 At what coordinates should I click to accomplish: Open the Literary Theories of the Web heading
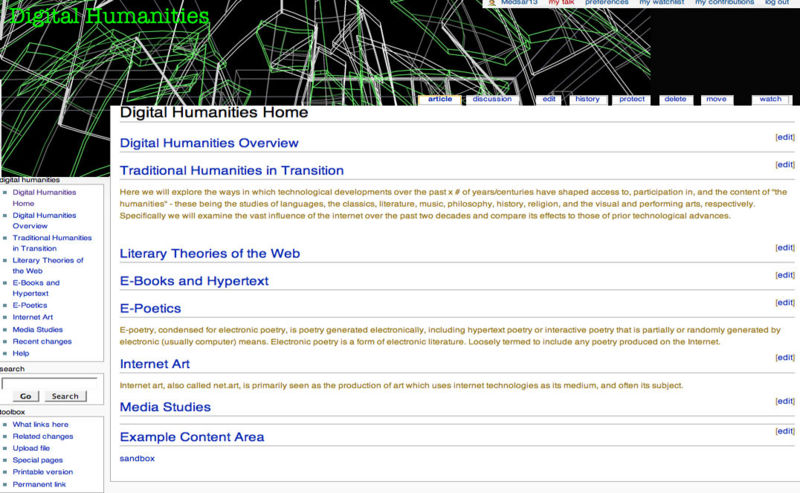pos(210,254)
